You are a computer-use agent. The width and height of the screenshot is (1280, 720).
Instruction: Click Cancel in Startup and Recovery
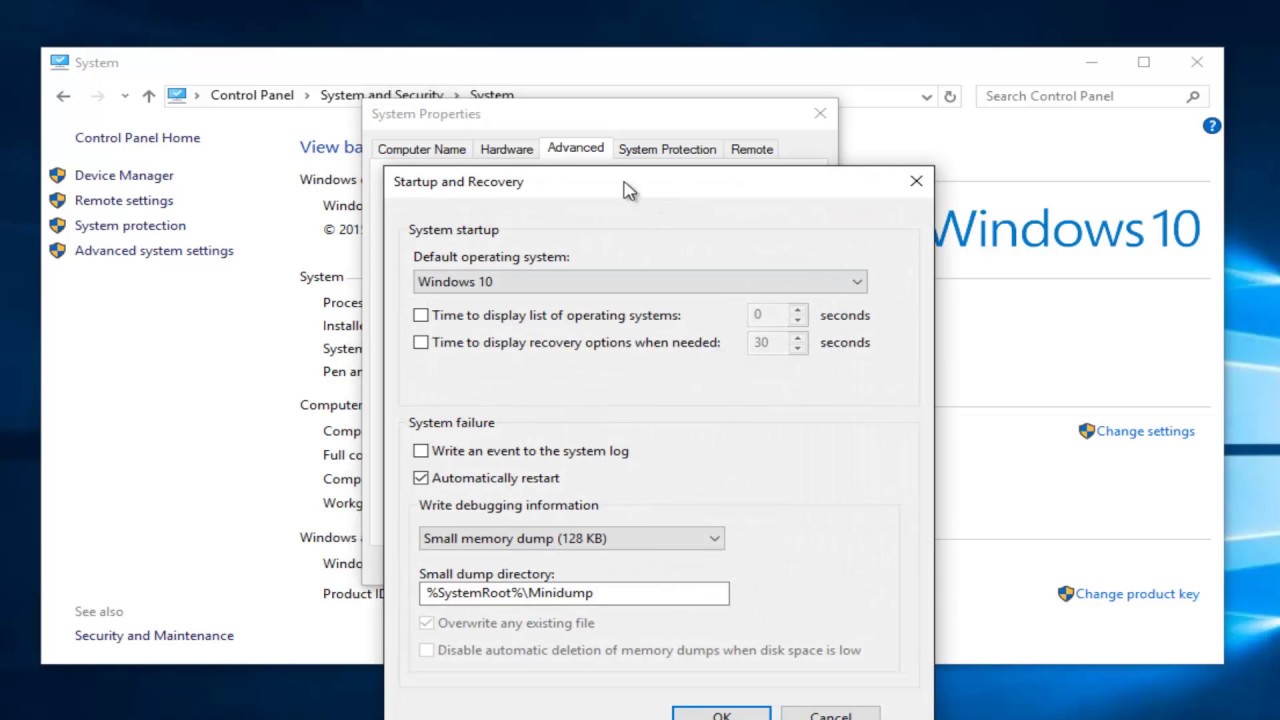(x=830, y=713)
